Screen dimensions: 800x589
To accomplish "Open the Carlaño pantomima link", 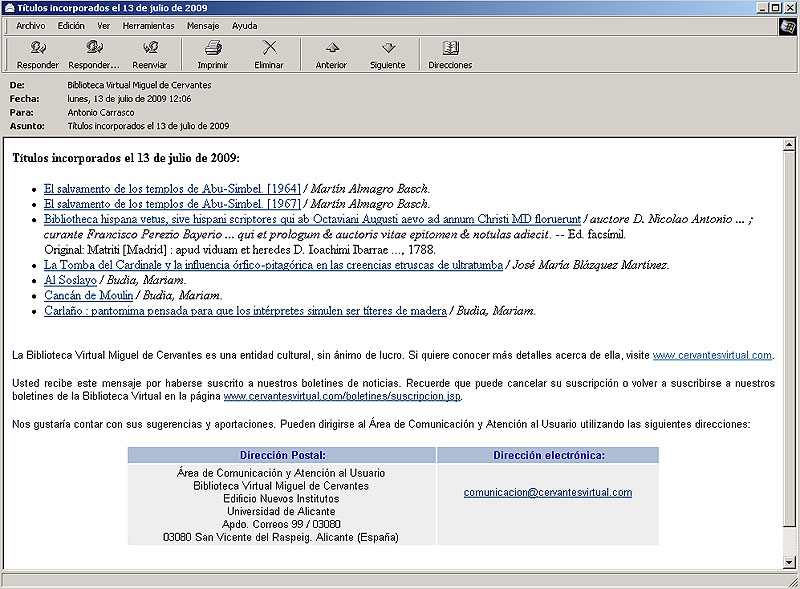I will [245, 311].
